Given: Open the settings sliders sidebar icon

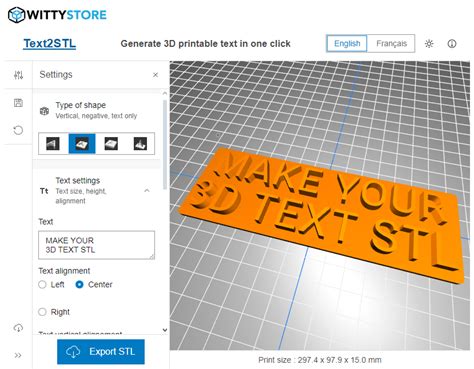Looking at the screenshot, I should click(x=18, y=75).
